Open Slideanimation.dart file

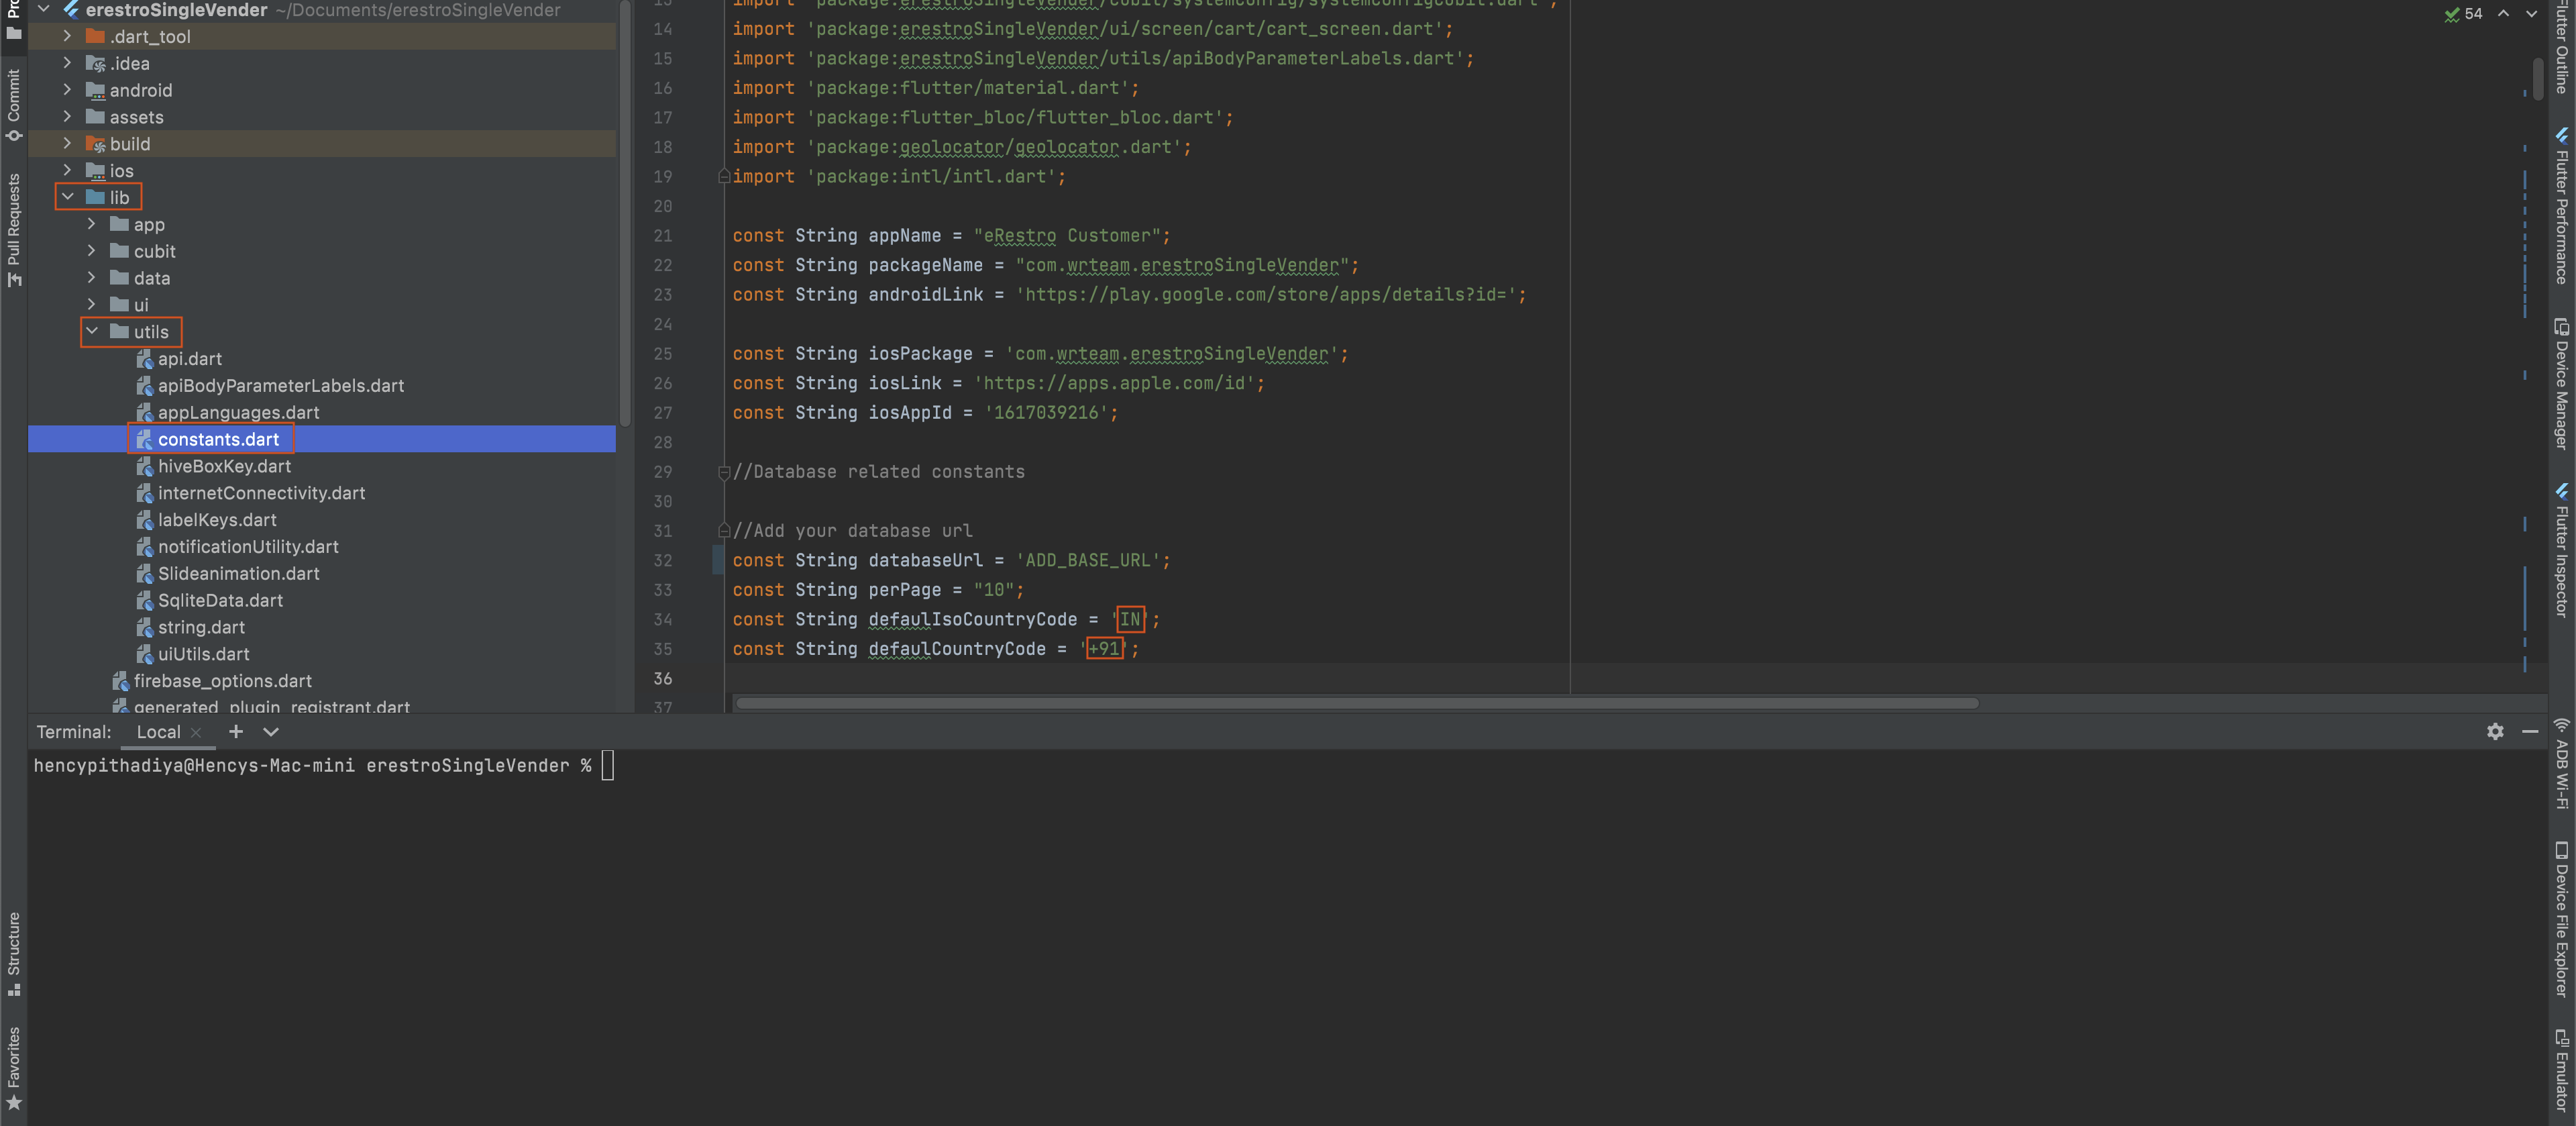click(239, 574)
